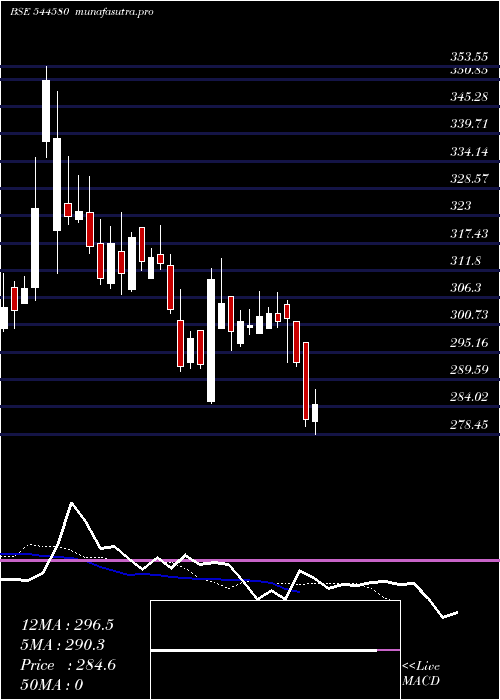Screen dimensions: 500x700
Task: Click the tallest white candle near 350
Action: [46, 111]
